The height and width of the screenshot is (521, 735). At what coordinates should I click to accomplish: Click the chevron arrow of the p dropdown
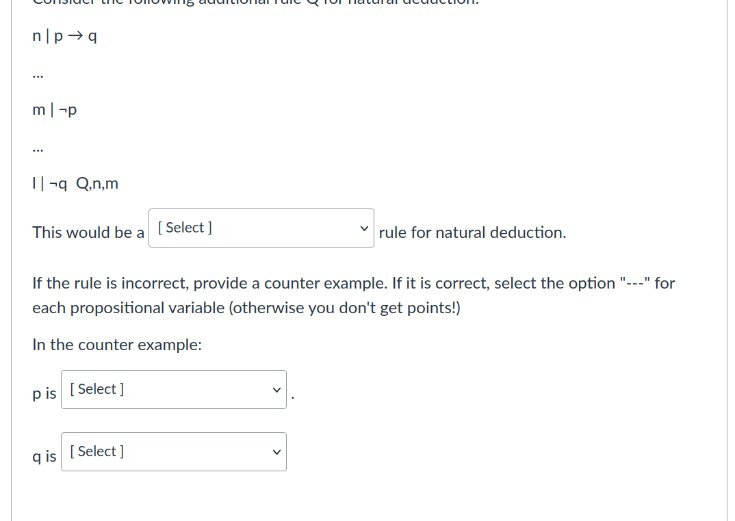tap(277, 389)
